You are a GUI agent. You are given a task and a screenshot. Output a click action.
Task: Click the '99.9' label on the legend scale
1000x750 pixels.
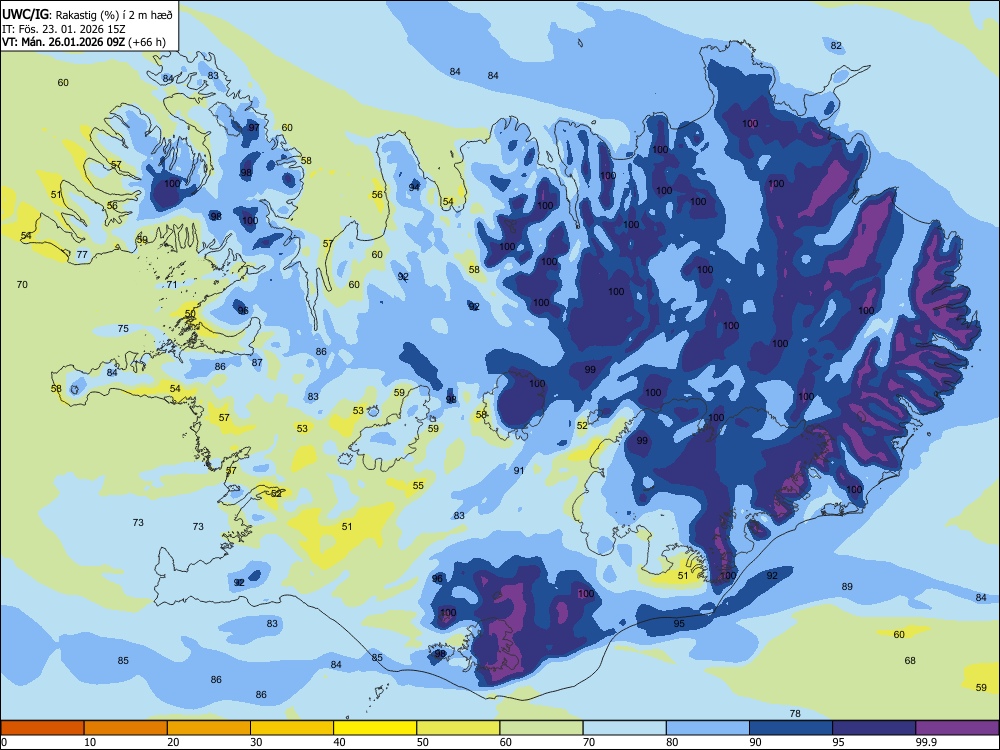tap(925, 742)
